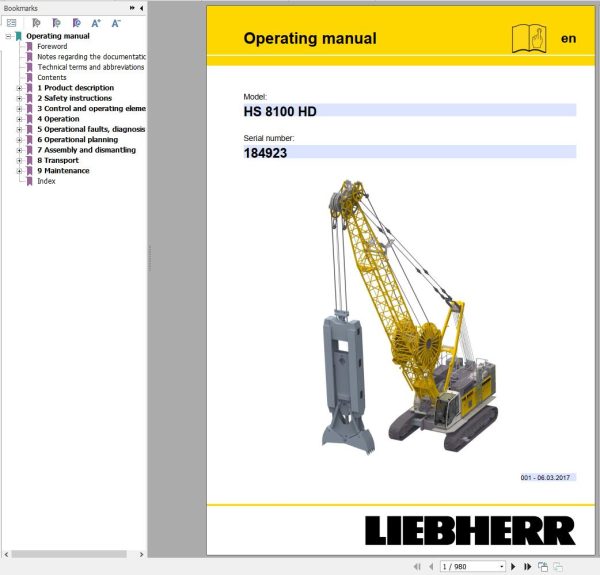Viewport: 600px width, 575px height.
Task: Expand 8 Transport bookmark
Action: pos(19,161)
